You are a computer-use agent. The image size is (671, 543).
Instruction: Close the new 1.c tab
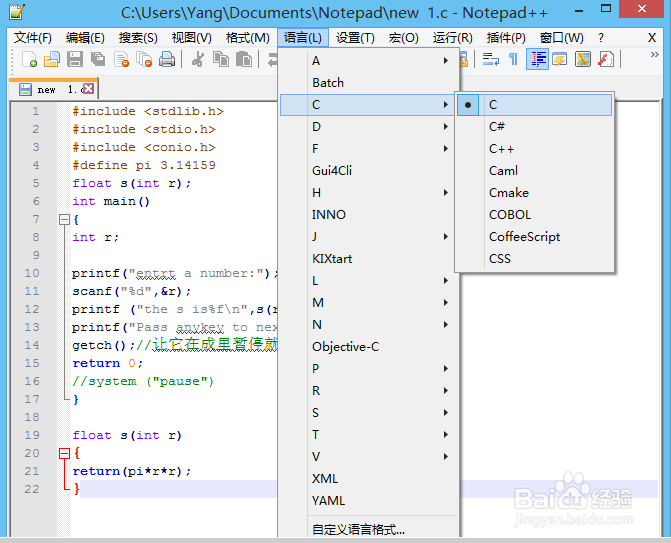click(88, 89)
